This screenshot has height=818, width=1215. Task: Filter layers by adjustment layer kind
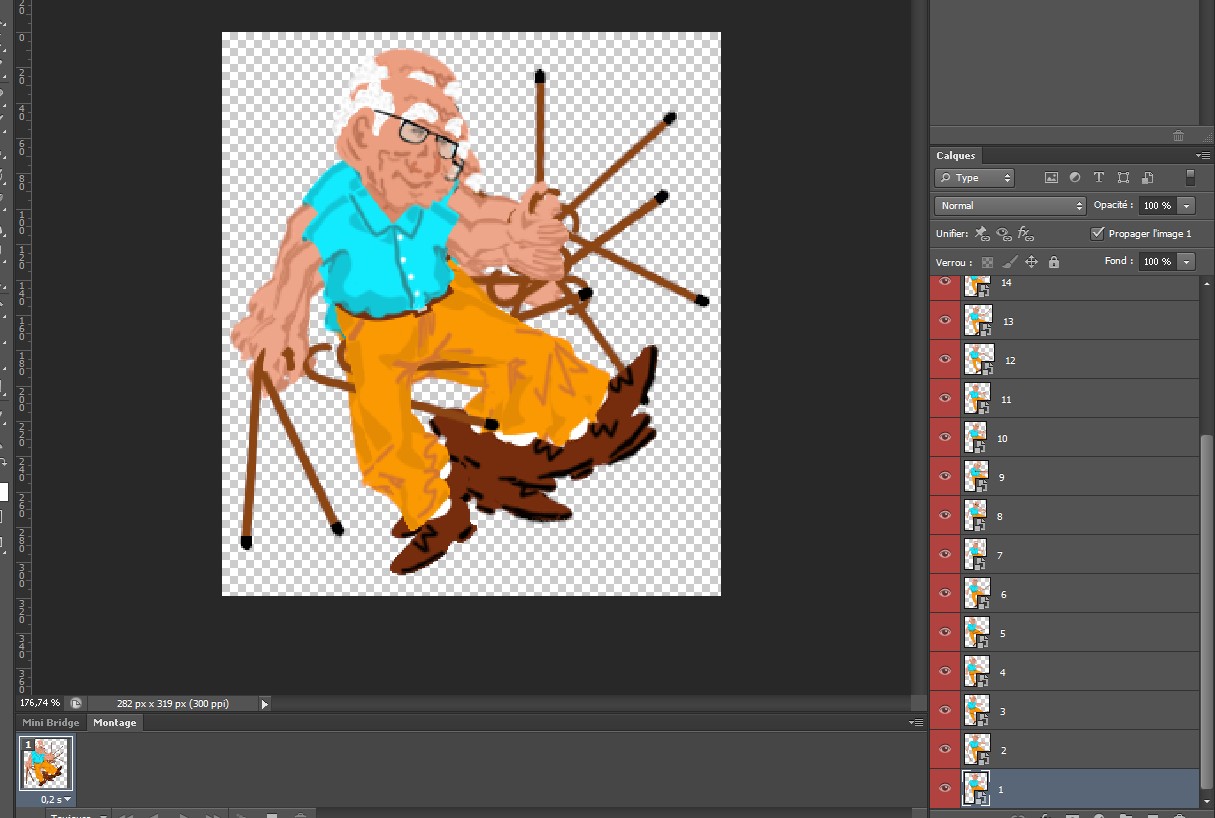1075,178
